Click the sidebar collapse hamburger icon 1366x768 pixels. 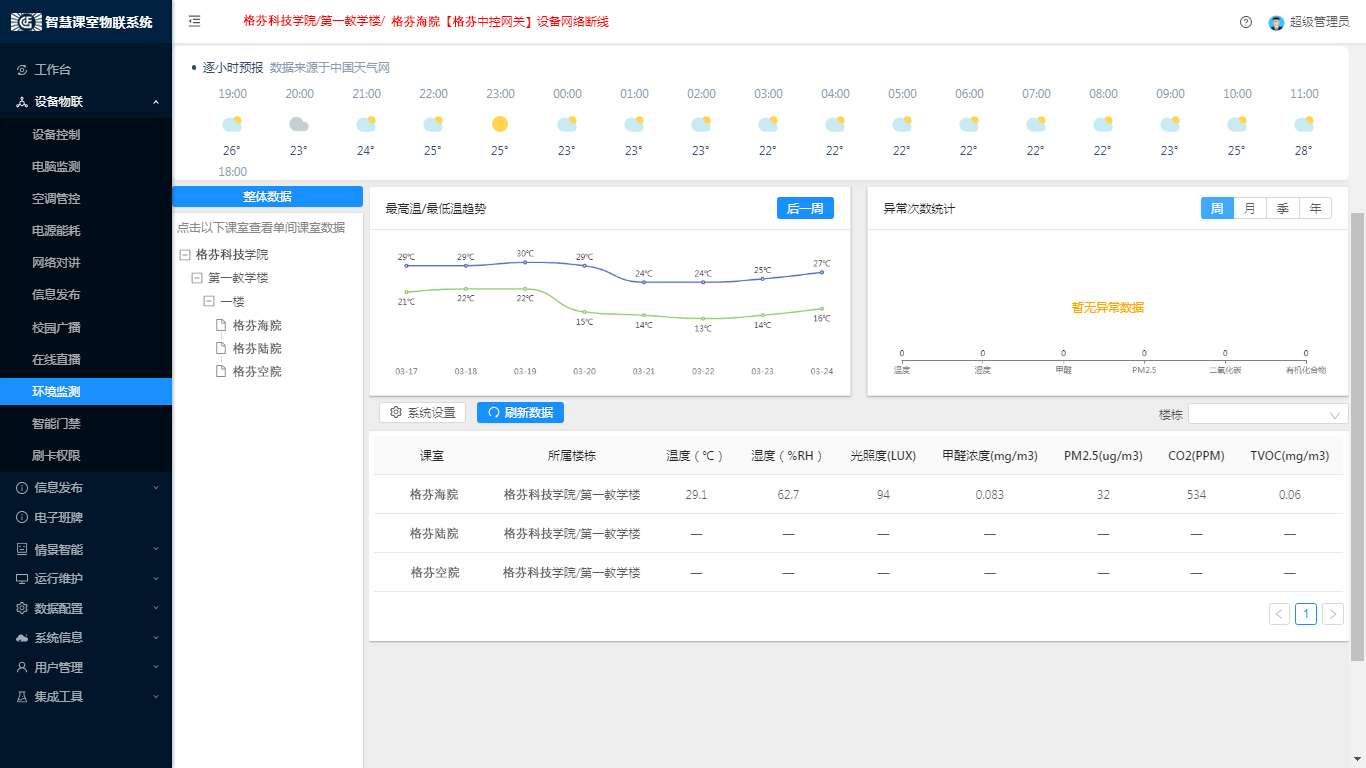tap(194, 21)
